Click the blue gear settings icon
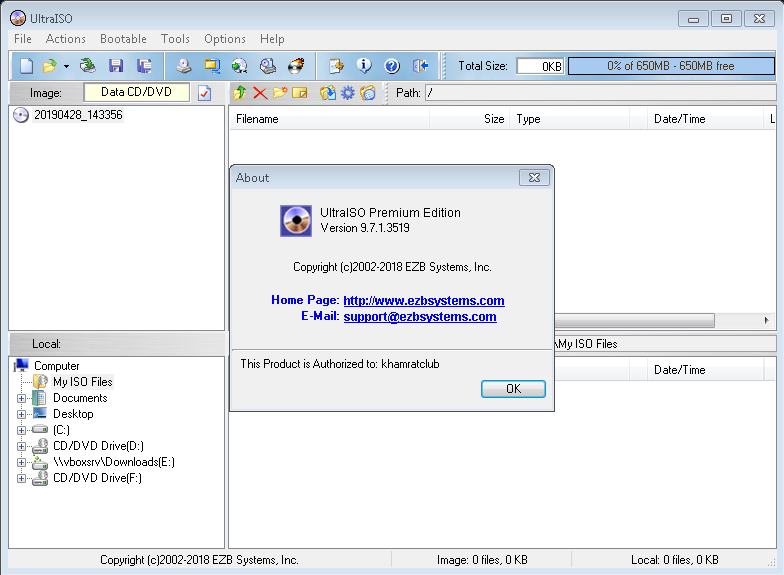Viewport: 784px width, 575px height. click(348, 92)
